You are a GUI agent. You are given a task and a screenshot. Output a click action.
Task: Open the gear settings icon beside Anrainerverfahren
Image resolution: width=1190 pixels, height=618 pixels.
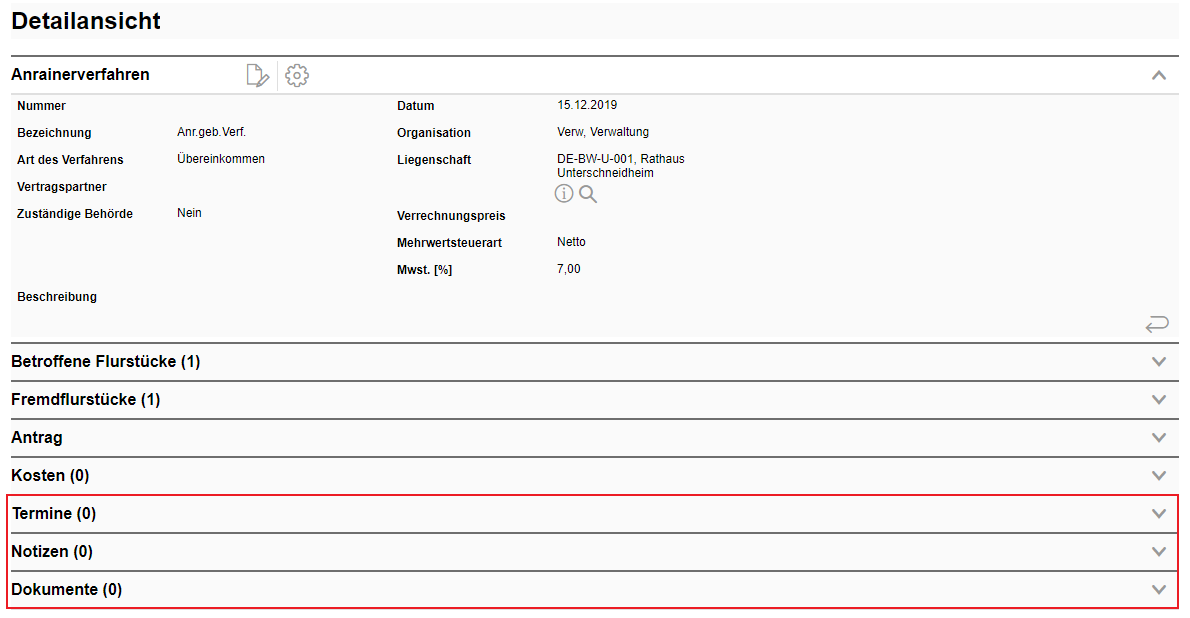click(297, 75)
